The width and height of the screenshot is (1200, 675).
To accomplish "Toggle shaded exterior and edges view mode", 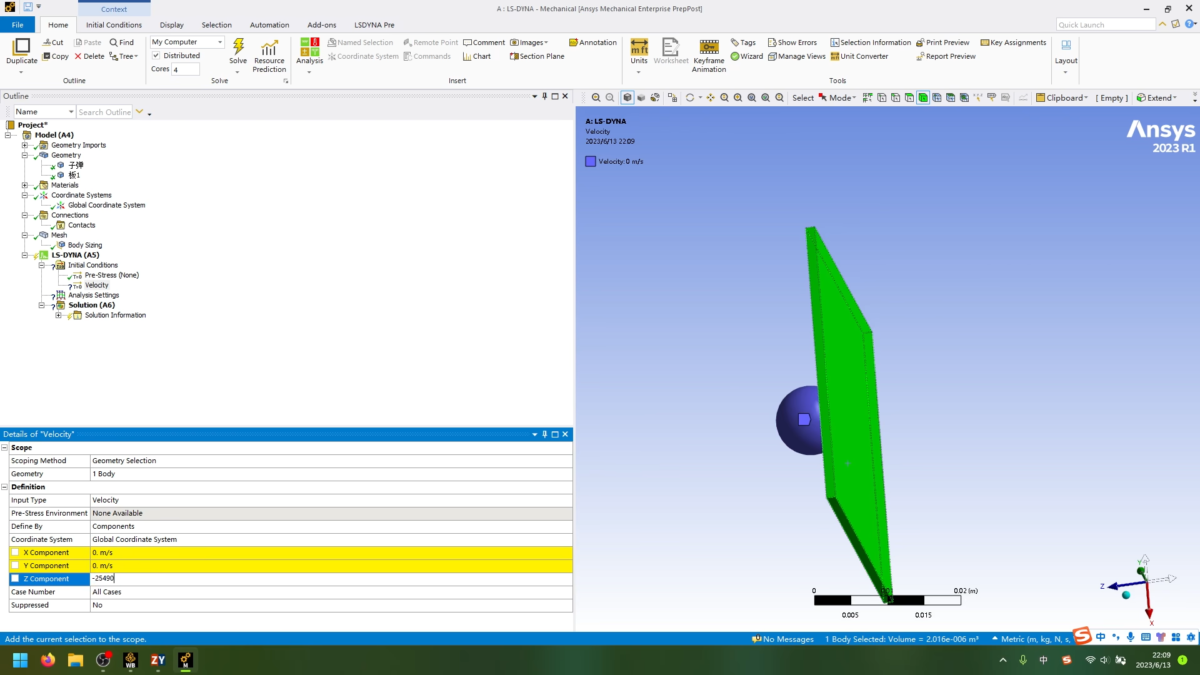I will [627, 98].
